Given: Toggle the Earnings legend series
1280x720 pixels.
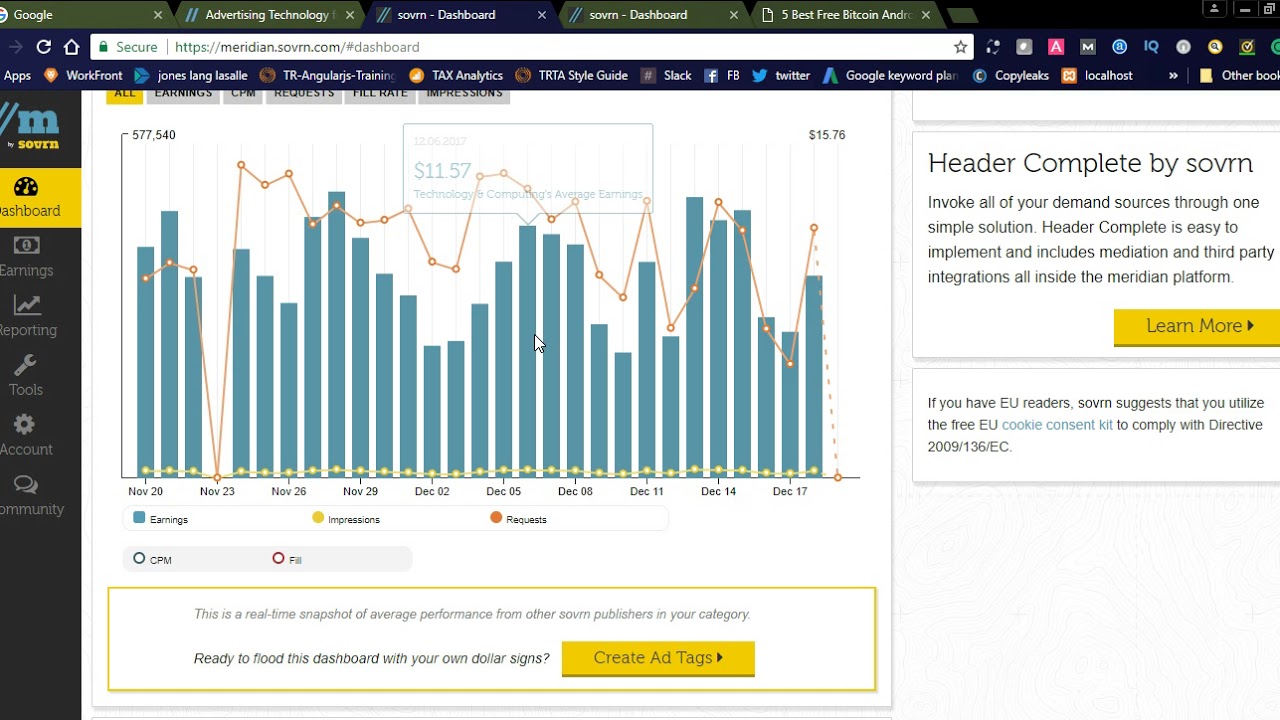Looking at the screenshot, I should (x=160, y=519).
